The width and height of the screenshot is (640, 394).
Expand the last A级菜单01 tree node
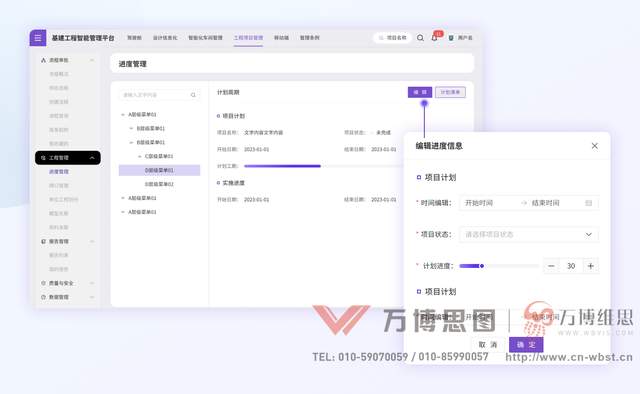(x=123, y=212)
